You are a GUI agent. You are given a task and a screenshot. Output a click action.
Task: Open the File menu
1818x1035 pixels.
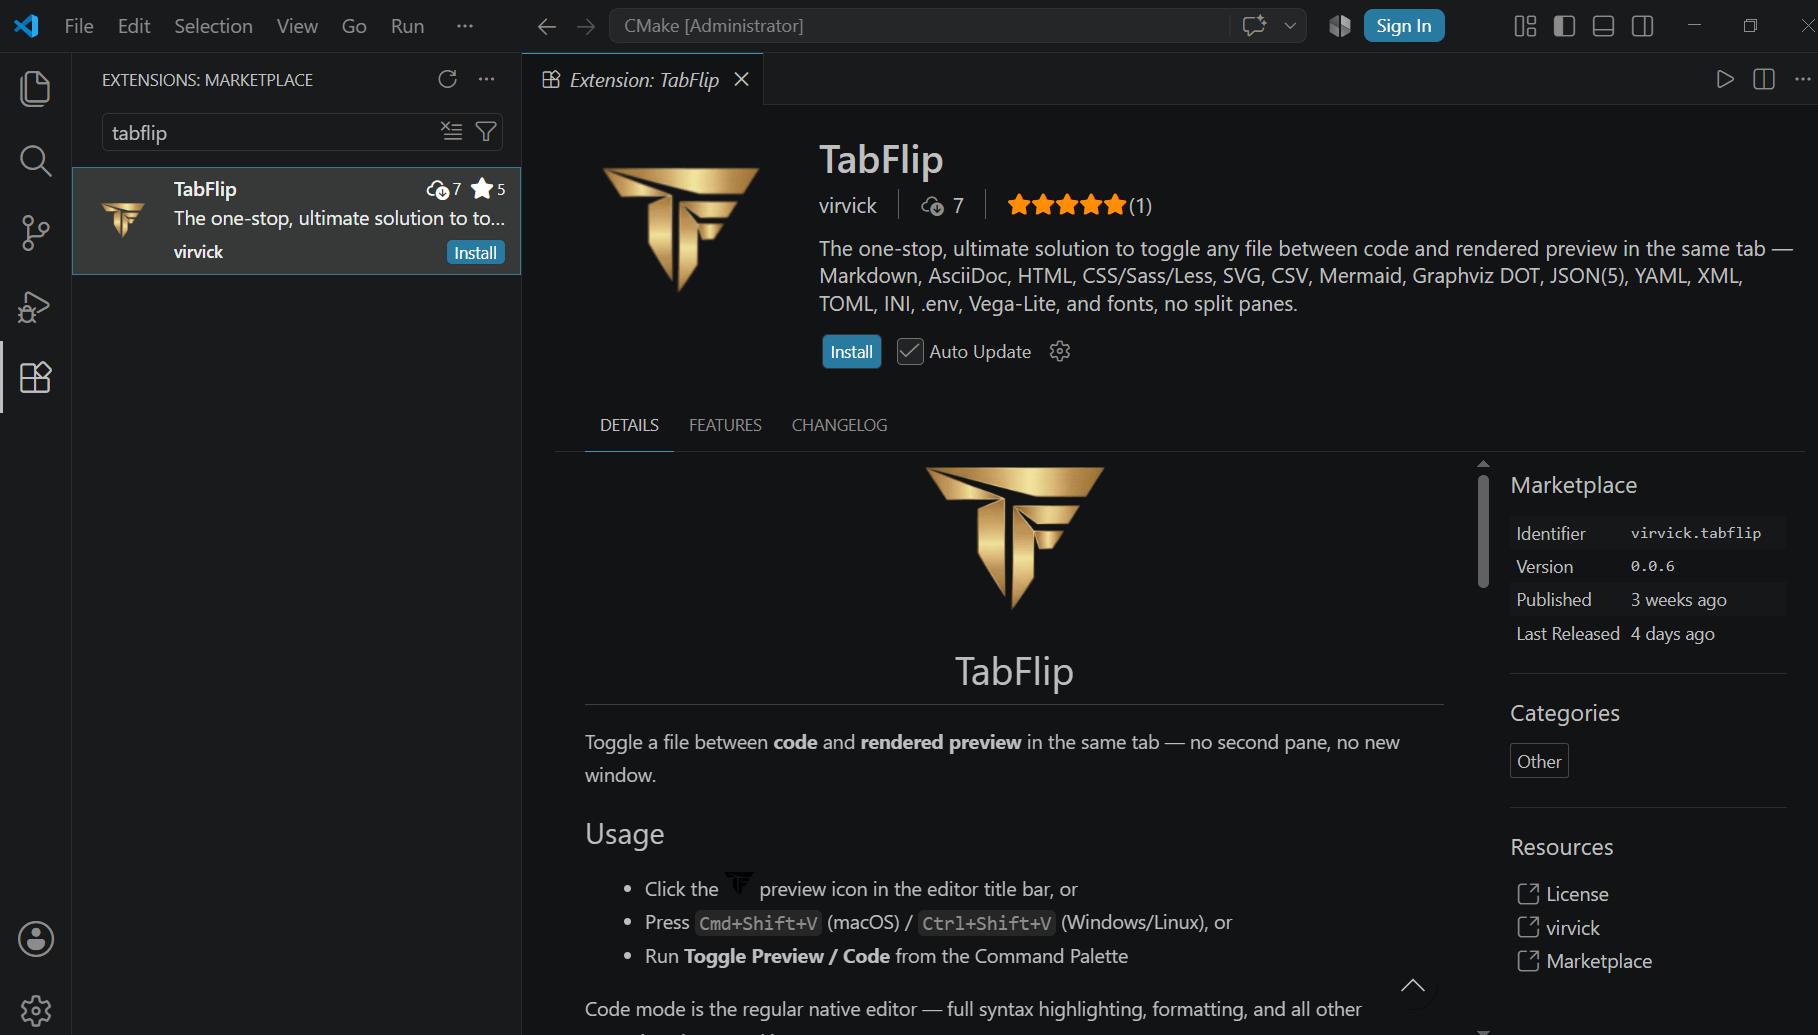79,26
